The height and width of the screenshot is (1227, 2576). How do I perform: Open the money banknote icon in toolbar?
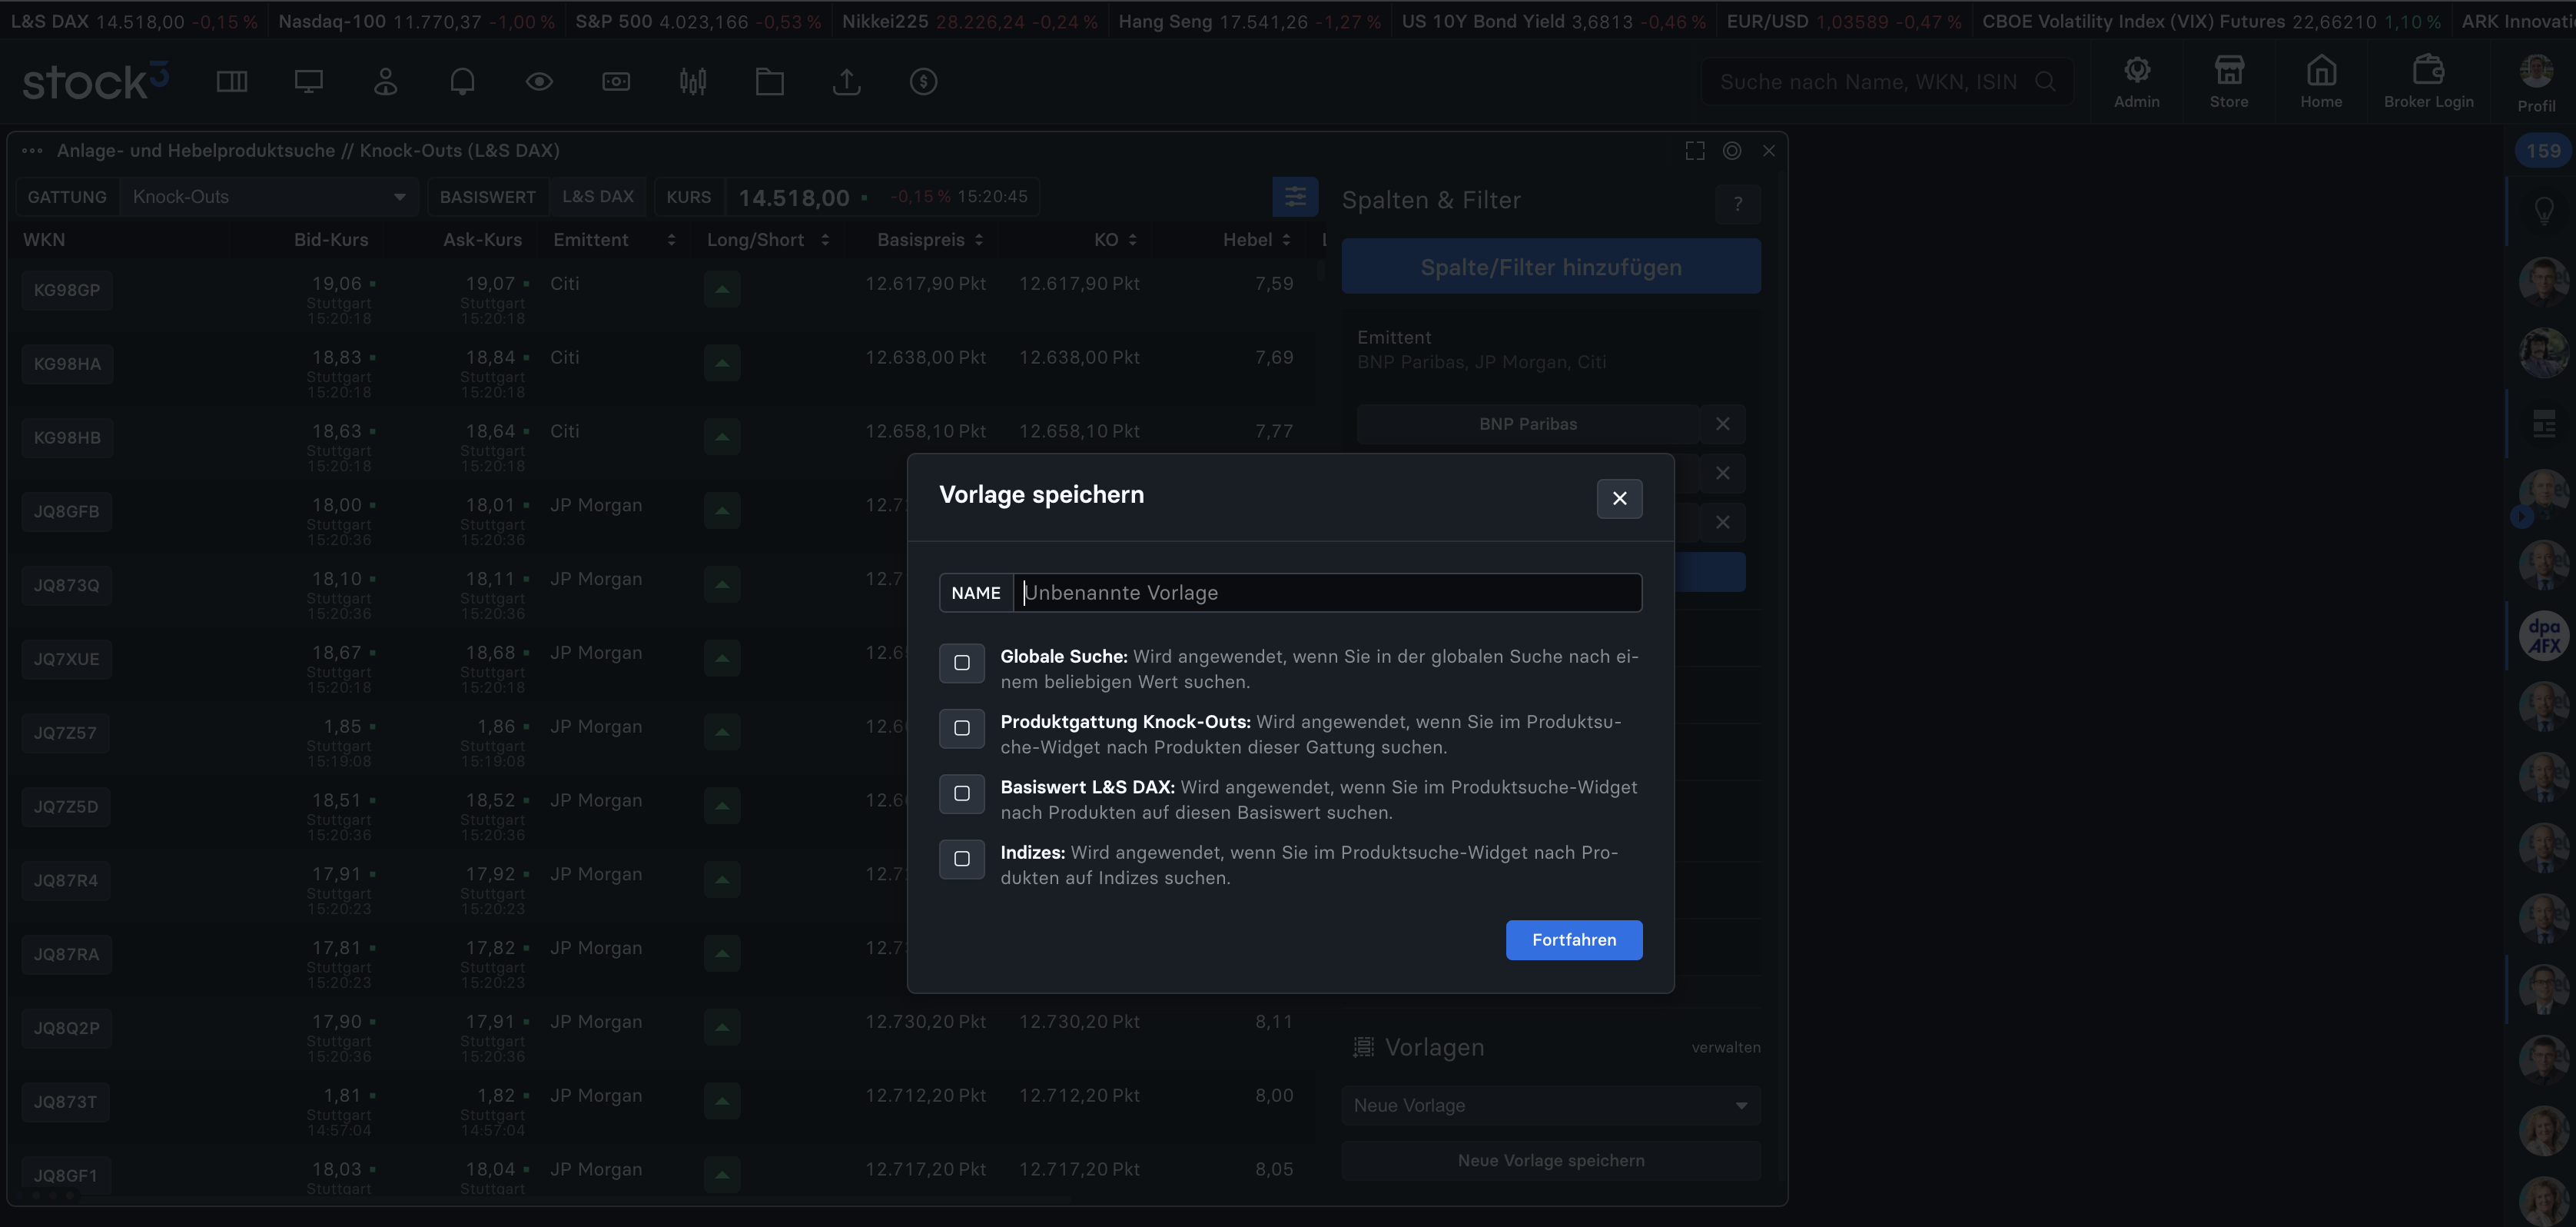tap(616, 82)
